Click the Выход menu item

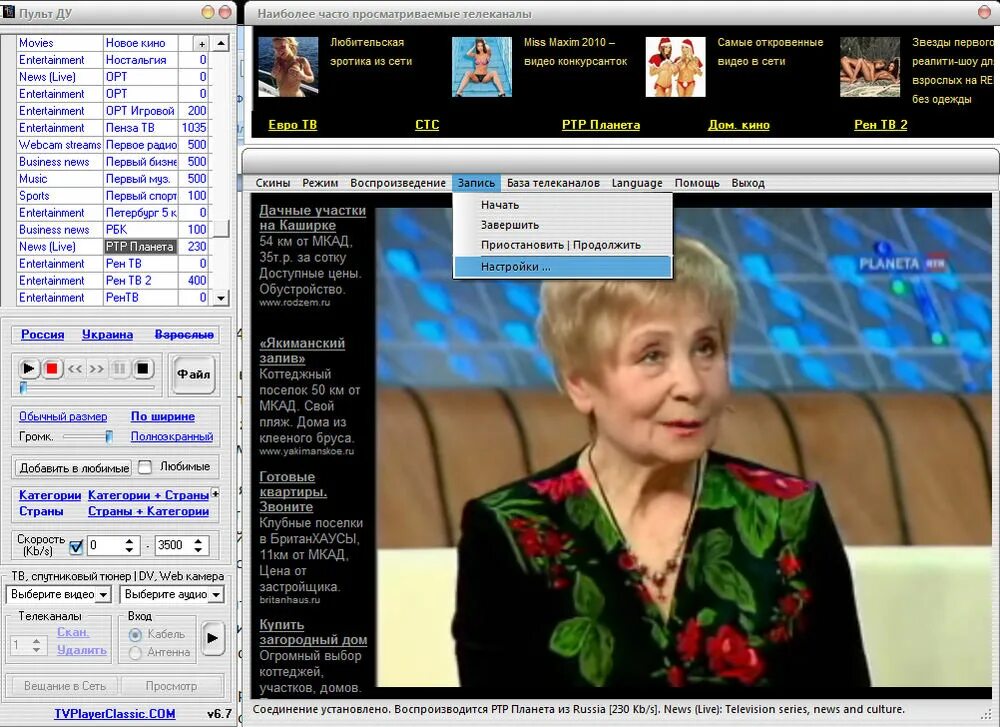point(748,183)
